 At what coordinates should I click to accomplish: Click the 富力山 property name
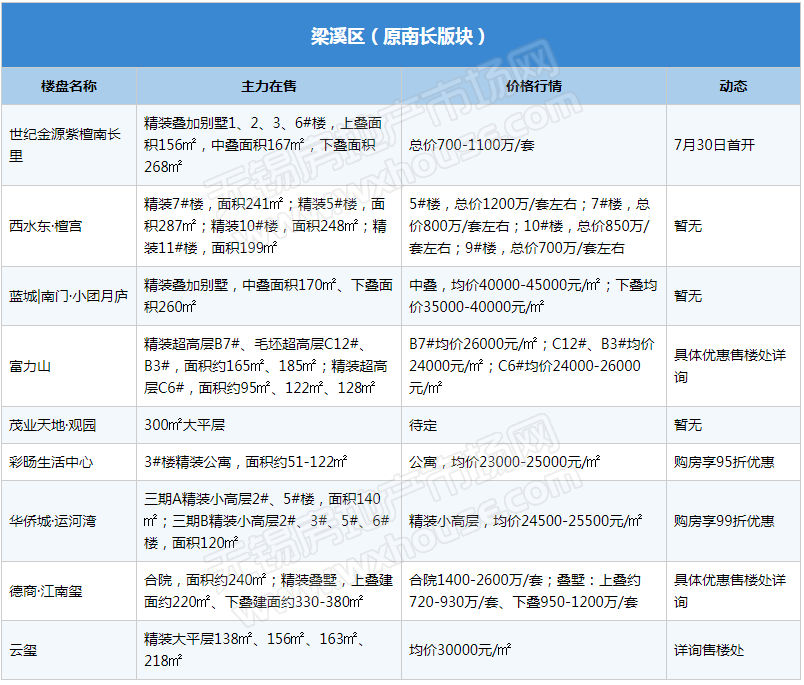pos(30,366)
